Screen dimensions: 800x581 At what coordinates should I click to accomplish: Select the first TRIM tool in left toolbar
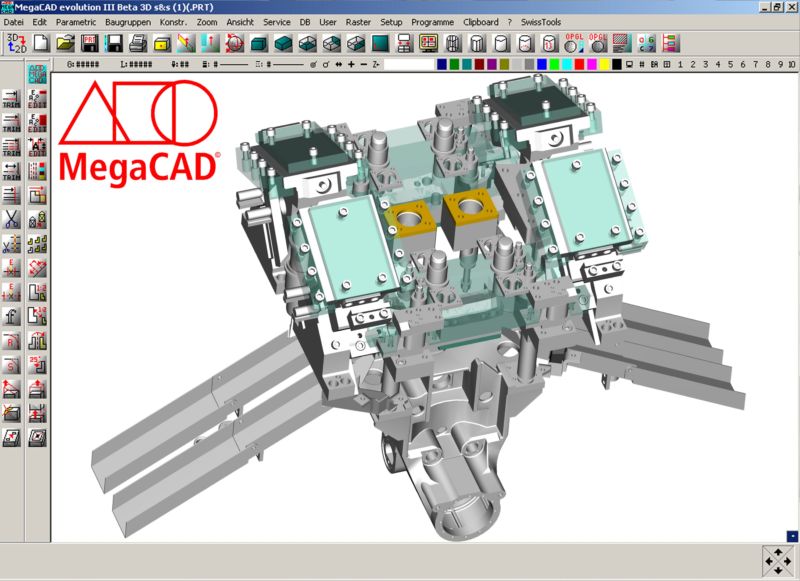coord(13,99)
